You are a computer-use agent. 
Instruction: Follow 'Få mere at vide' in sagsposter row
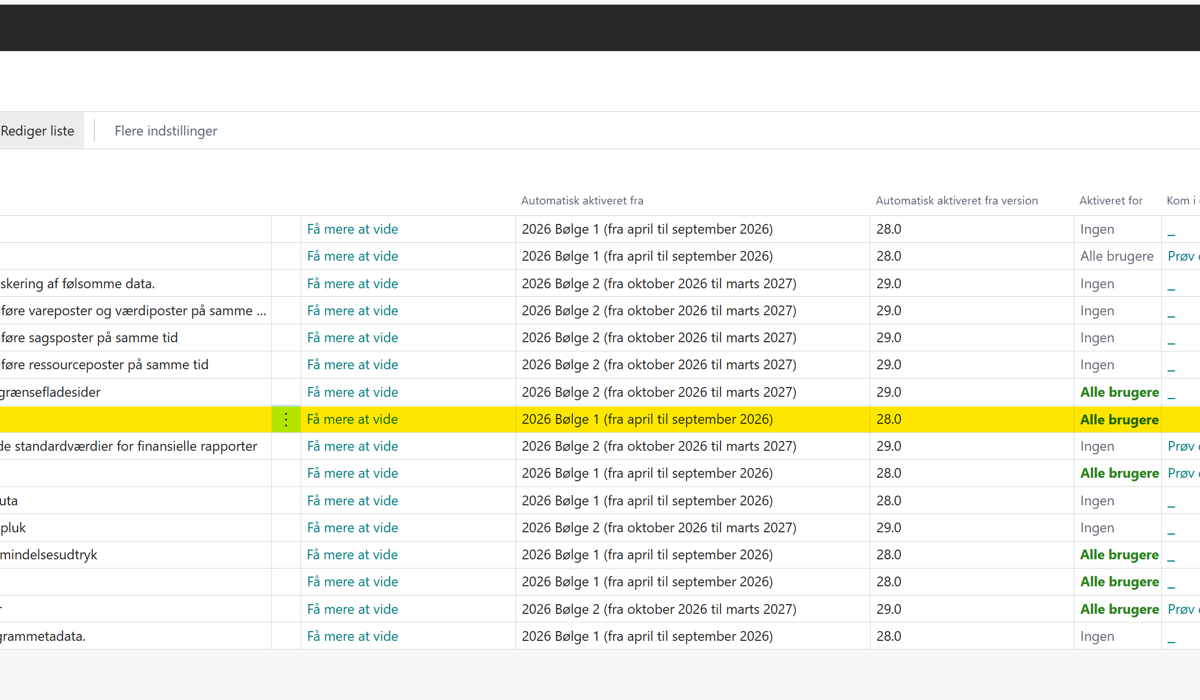point(352,338)
